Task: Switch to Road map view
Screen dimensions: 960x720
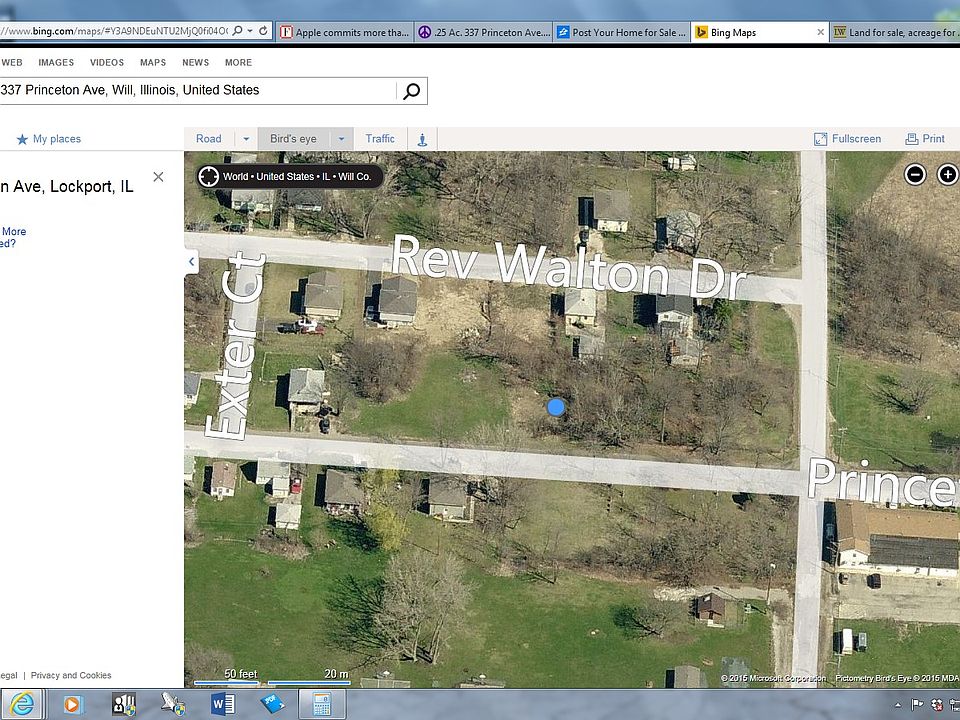Action: (209, 139)
